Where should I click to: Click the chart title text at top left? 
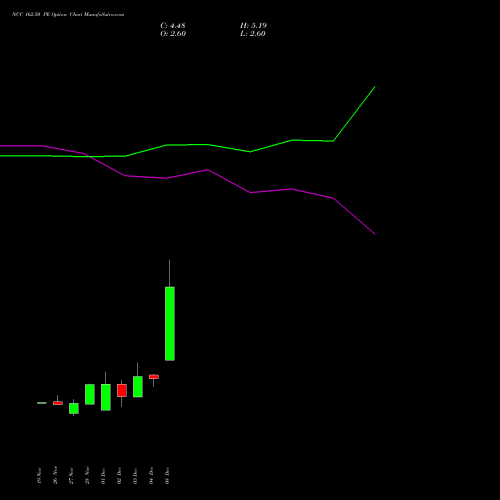68,15
